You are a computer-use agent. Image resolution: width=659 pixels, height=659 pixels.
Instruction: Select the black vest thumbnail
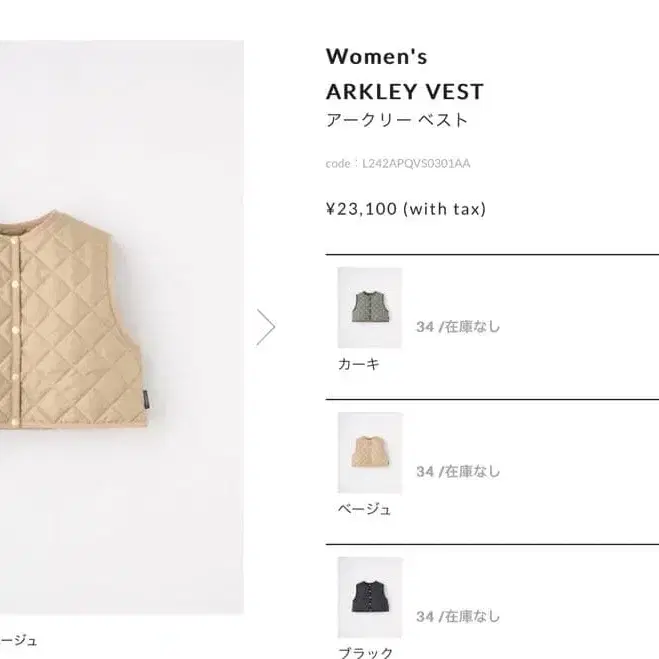coord(369,597)
